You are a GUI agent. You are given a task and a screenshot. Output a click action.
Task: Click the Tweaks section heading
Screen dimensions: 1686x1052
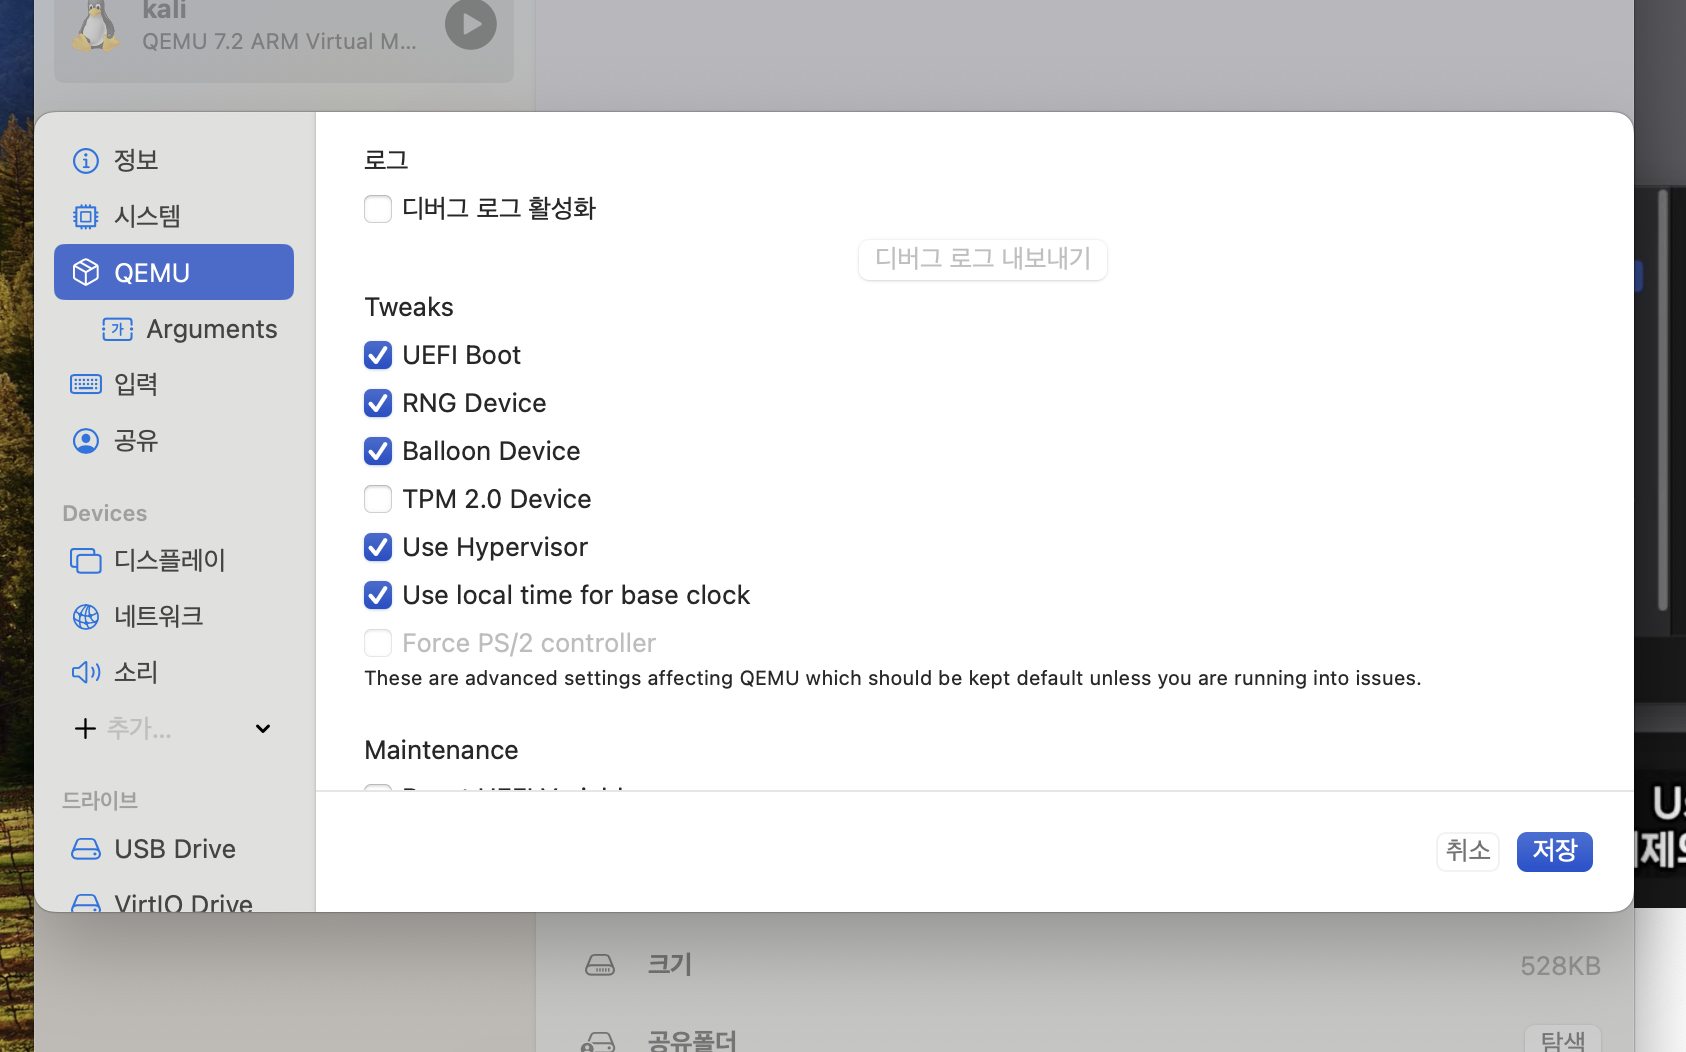pos(409,307)
